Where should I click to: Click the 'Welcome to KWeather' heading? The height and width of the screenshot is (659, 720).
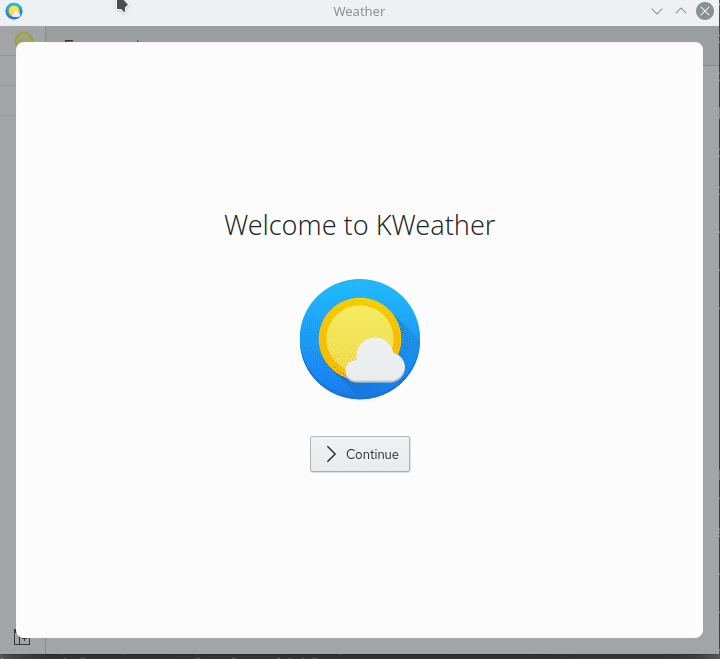coord(360,225)
